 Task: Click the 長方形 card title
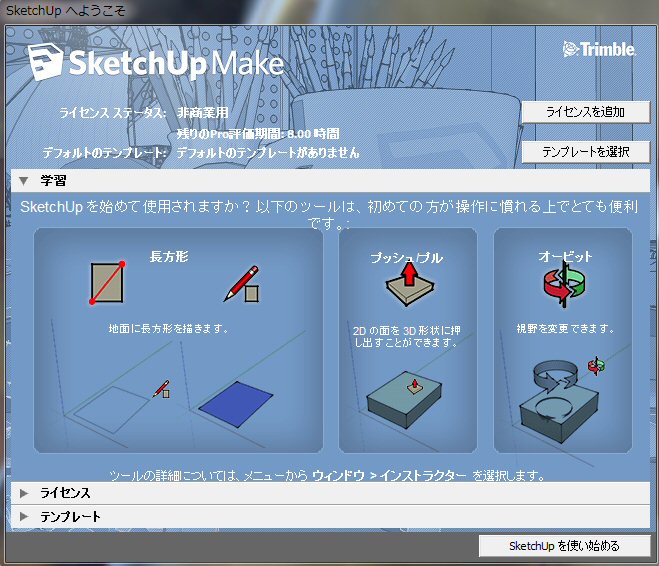tap(169, 256)
